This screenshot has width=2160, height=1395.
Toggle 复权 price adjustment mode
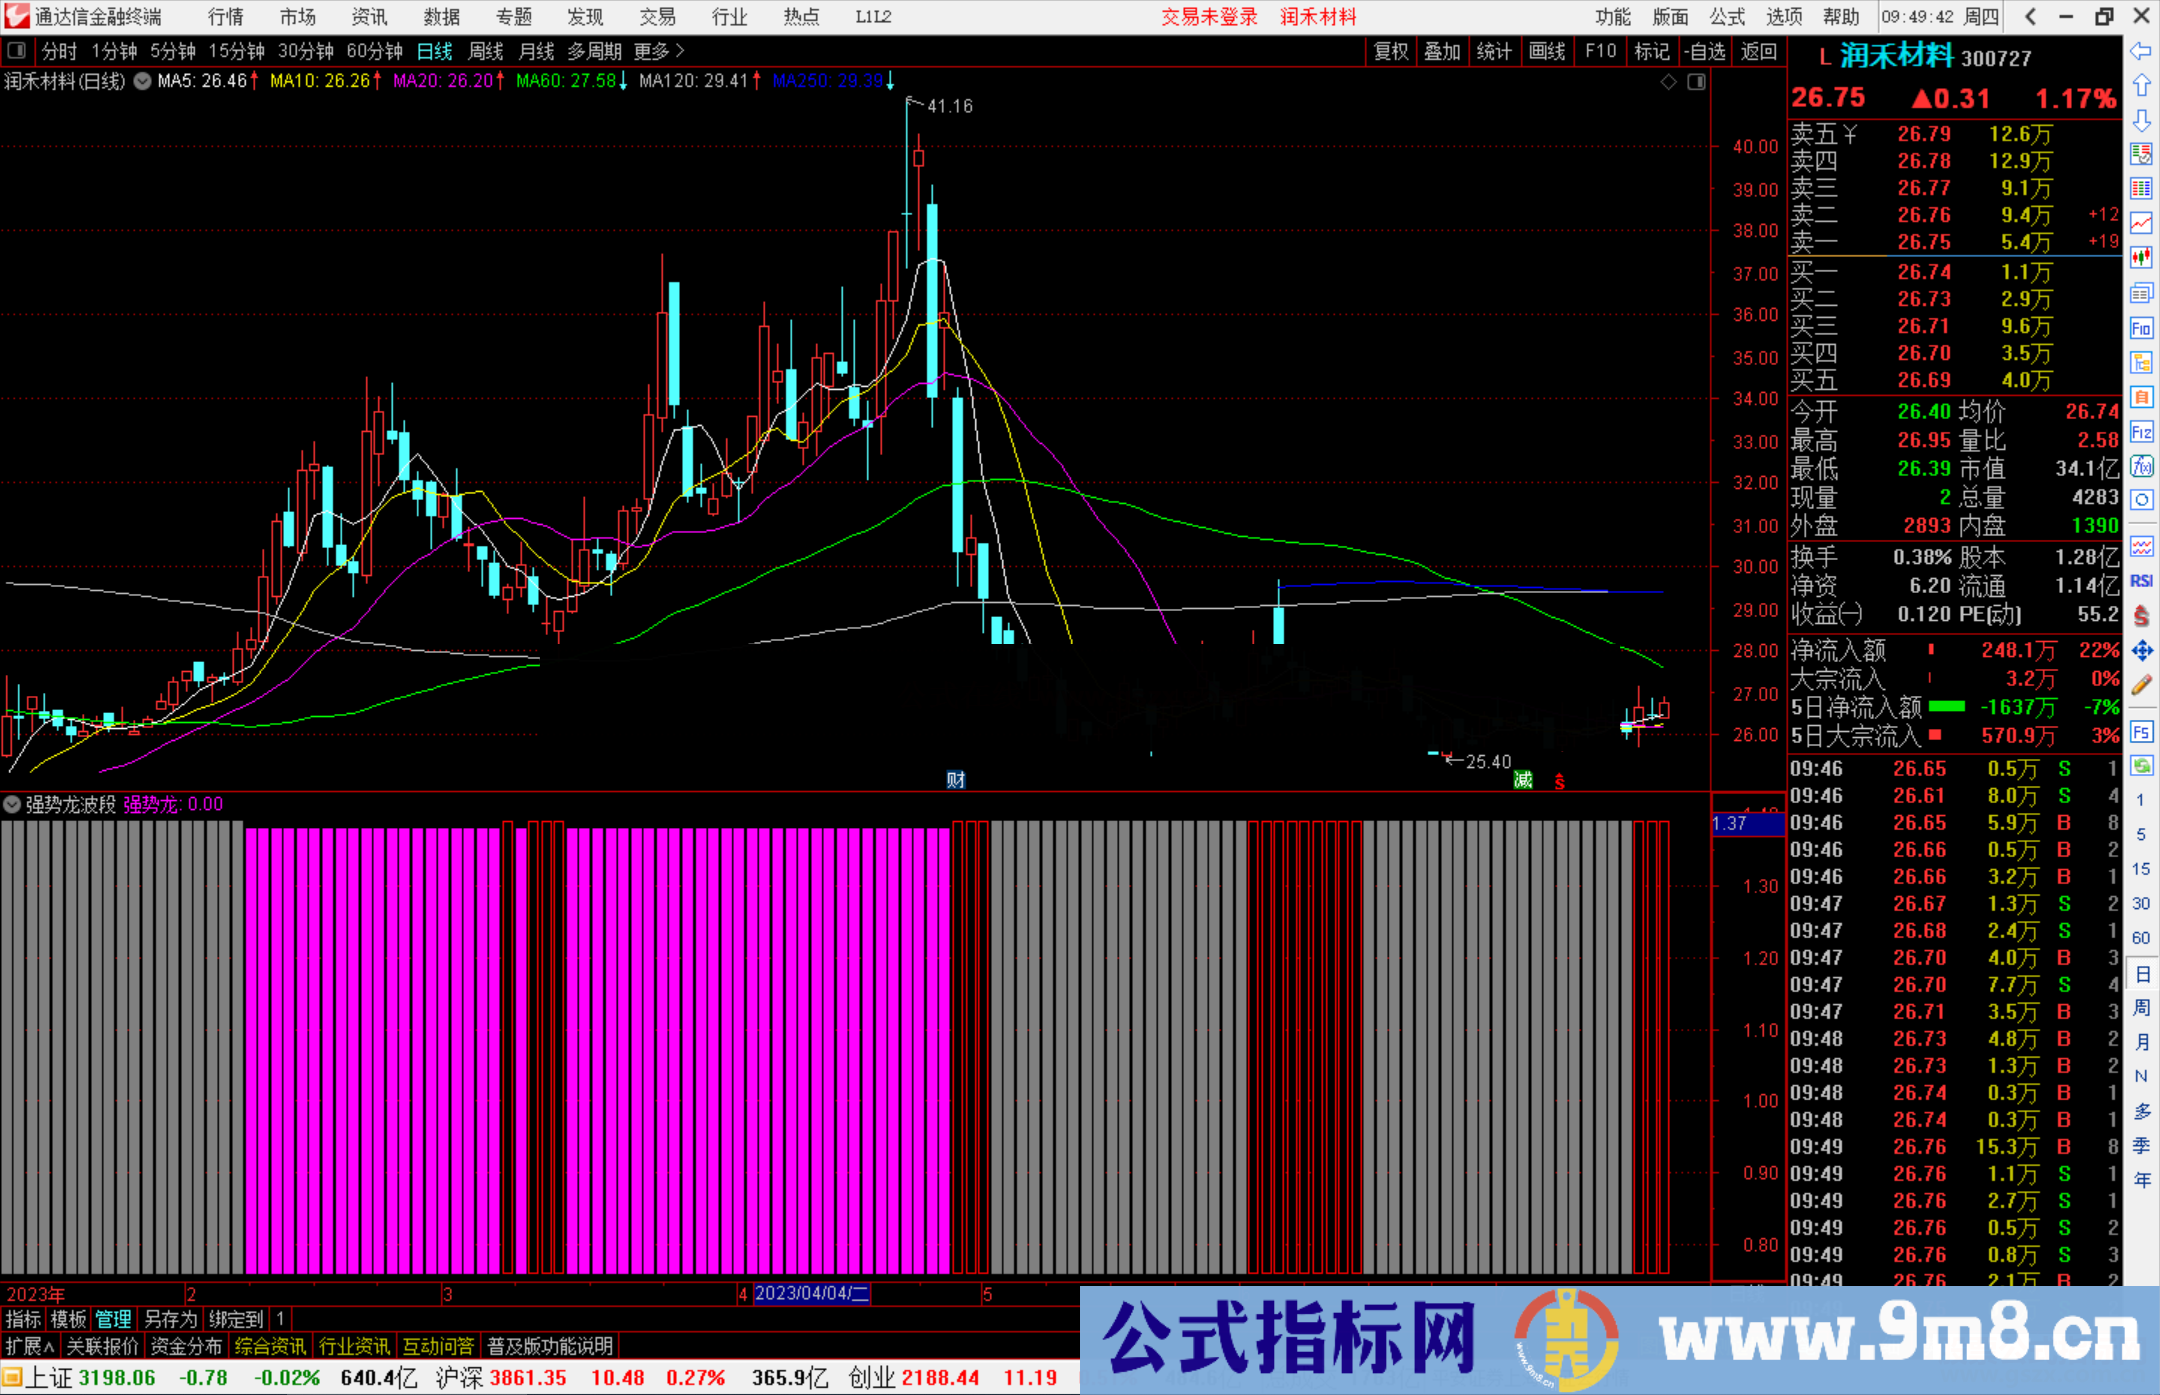point(1390,51)
